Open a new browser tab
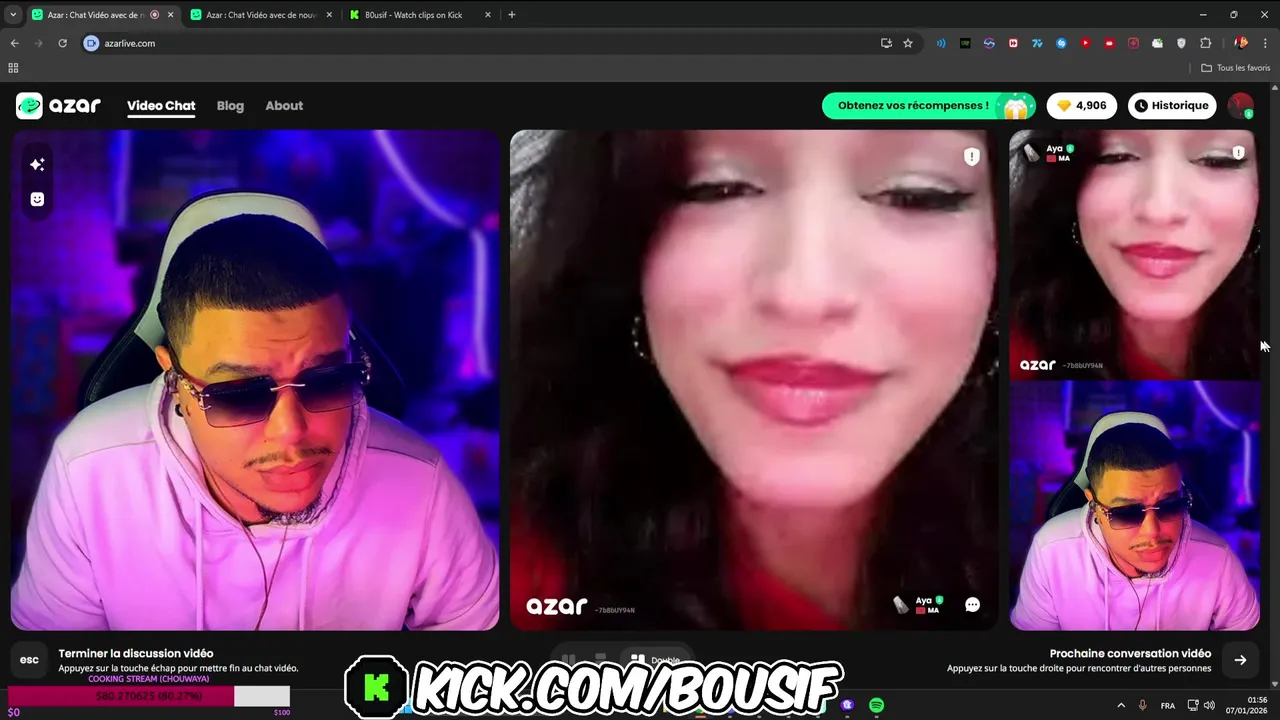The height and width of the screenshot is (720, 1280). 512,15
